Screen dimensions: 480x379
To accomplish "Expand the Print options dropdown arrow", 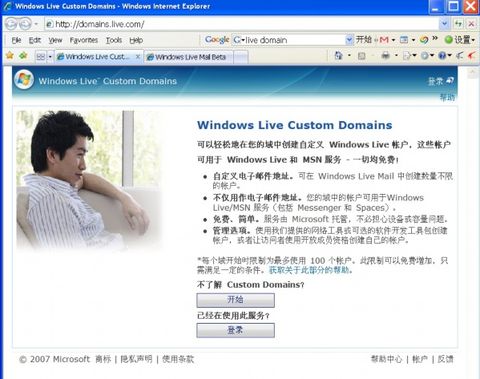I will point(396,56).
